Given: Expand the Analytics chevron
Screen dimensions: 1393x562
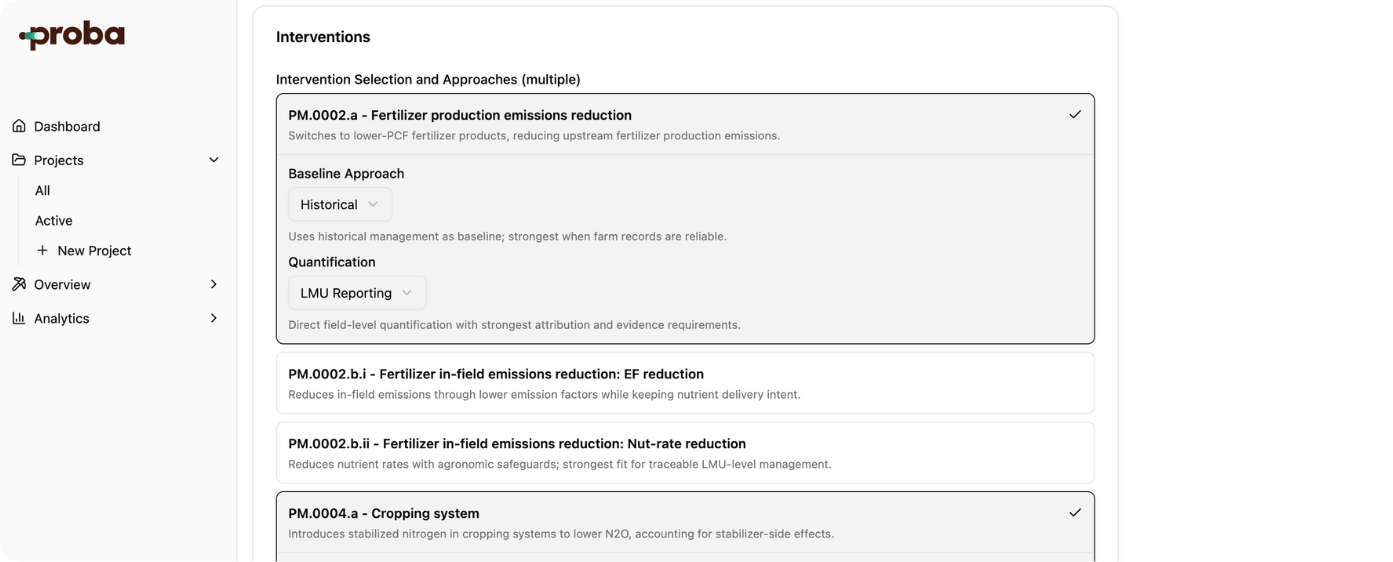Looking at the screenshot, I should [x=213, y=318].
